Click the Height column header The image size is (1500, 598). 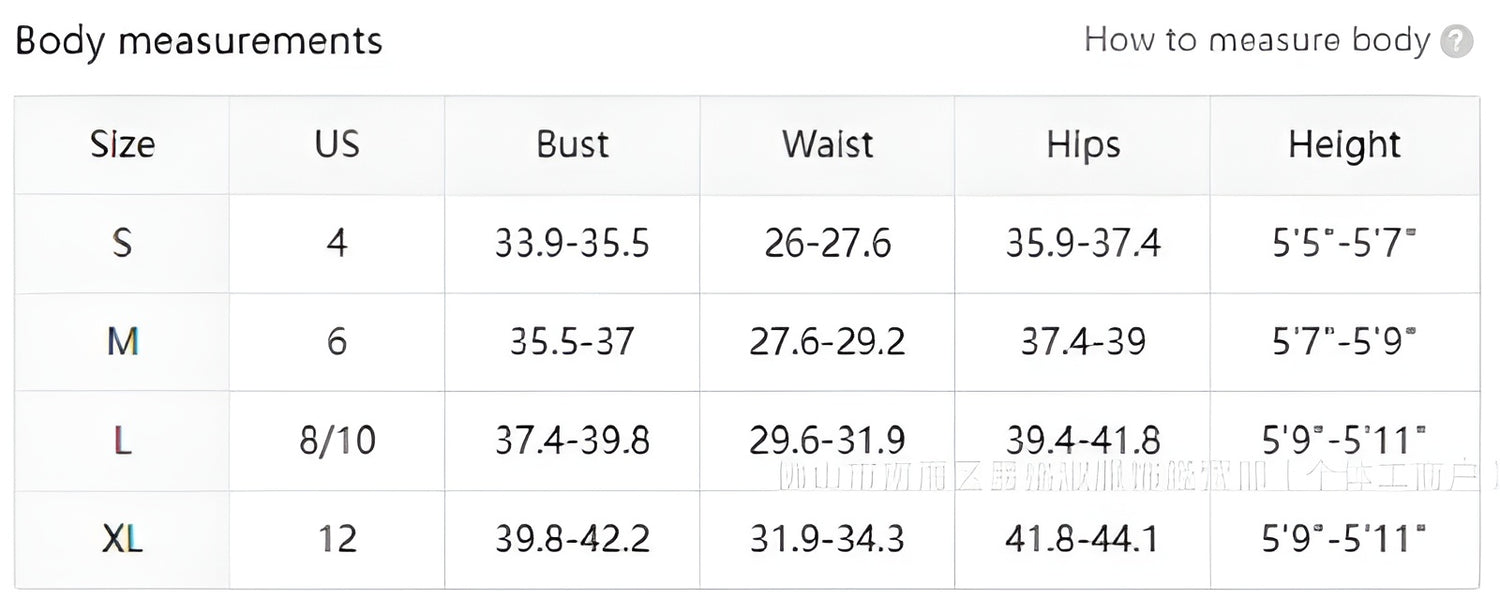pos(1344,145)
